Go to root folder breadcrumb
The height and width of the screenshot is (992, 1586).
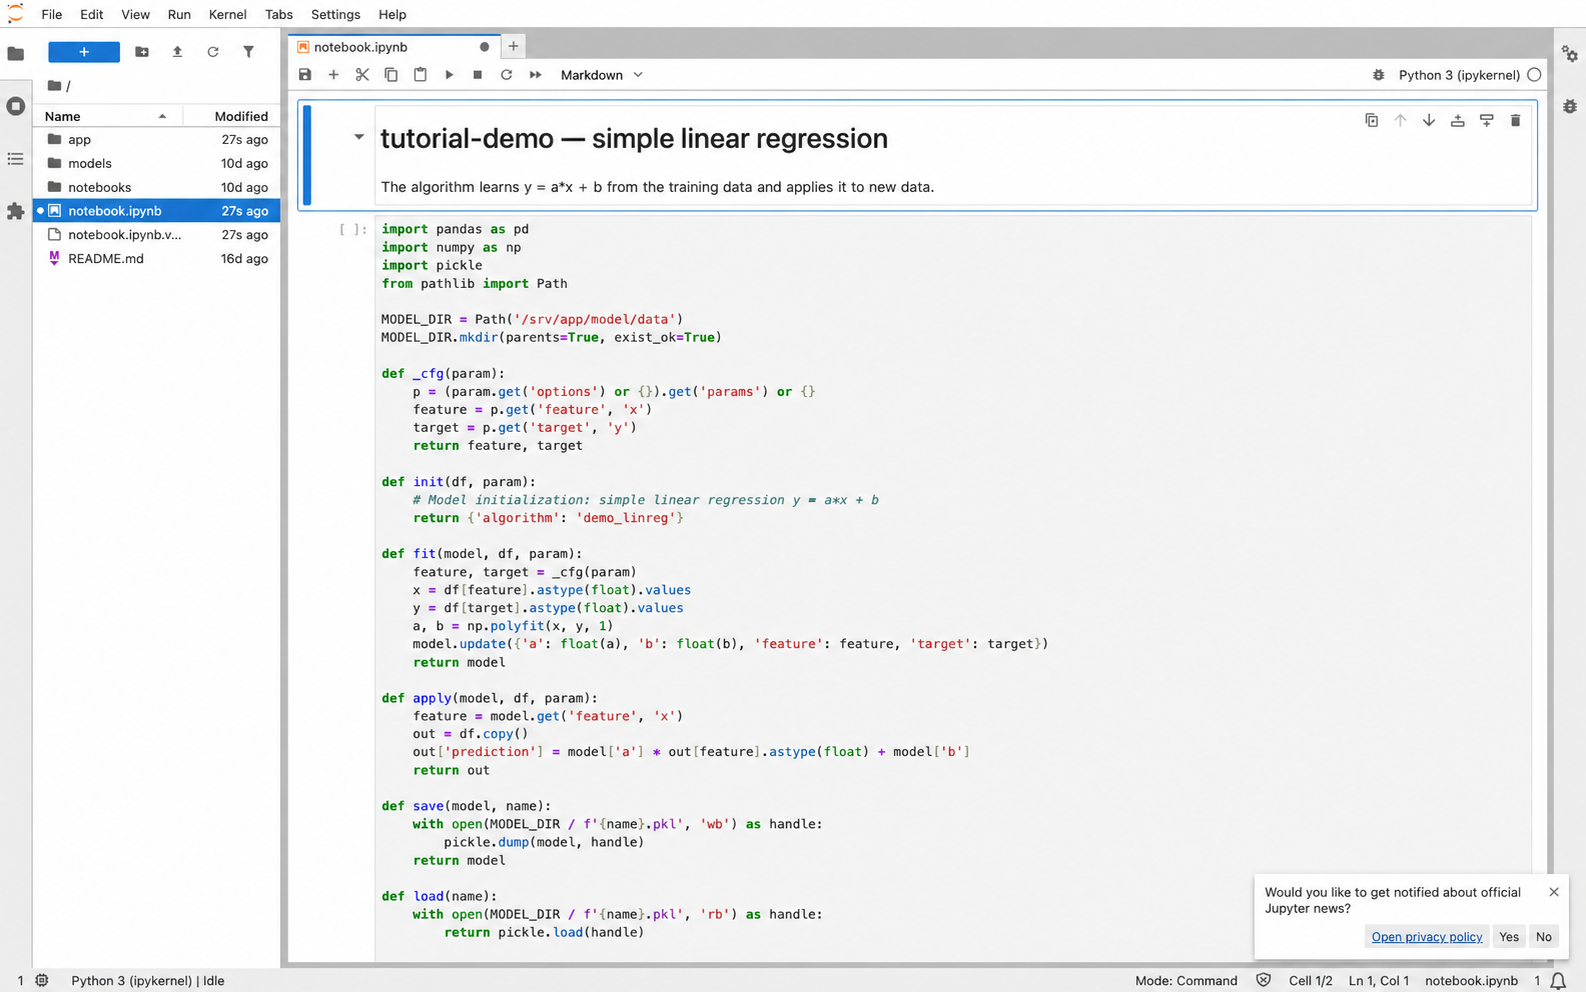tap(55, 86)
